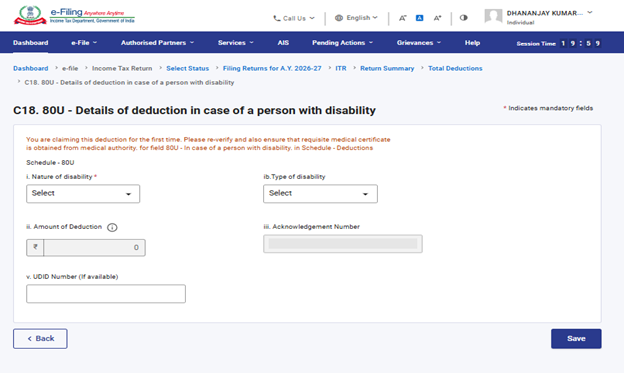Click Income Tax Return breadcrumb text
The width and height of the screenshot is (624, 373).
click(x=122, y=68)
